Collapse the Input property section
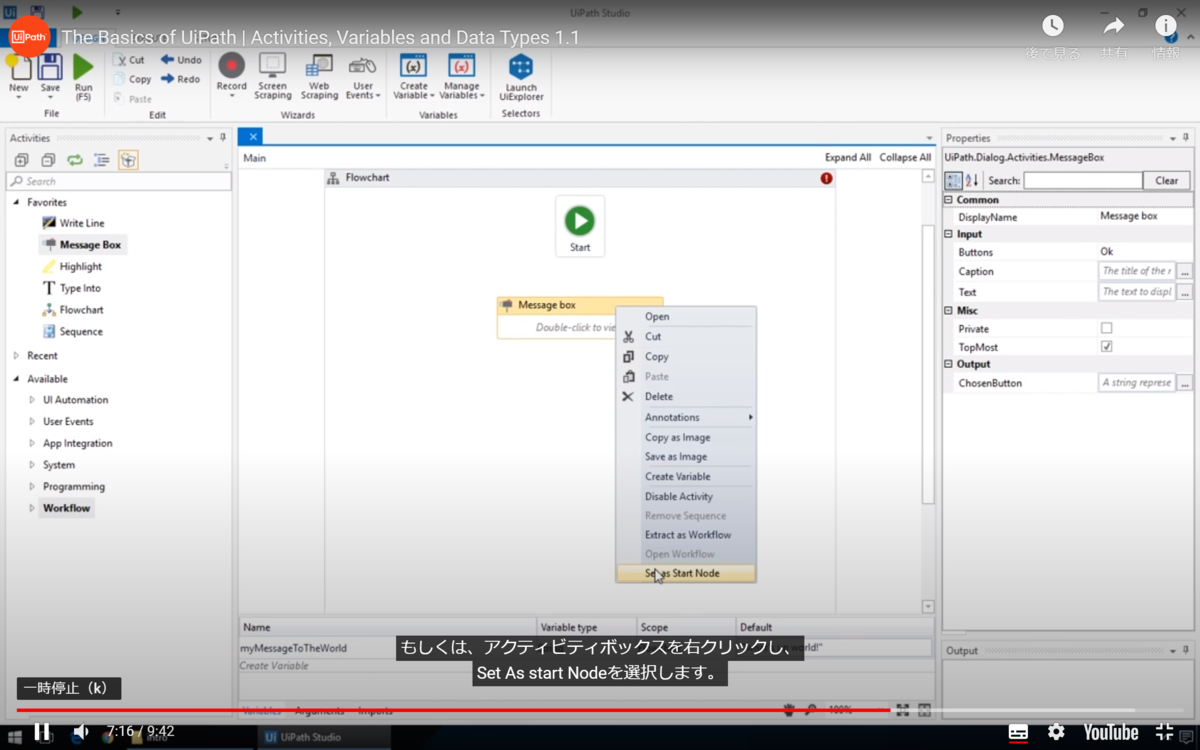Image resolution: width=1200 pixels, height=750 pixels. [x=949, y=234]
